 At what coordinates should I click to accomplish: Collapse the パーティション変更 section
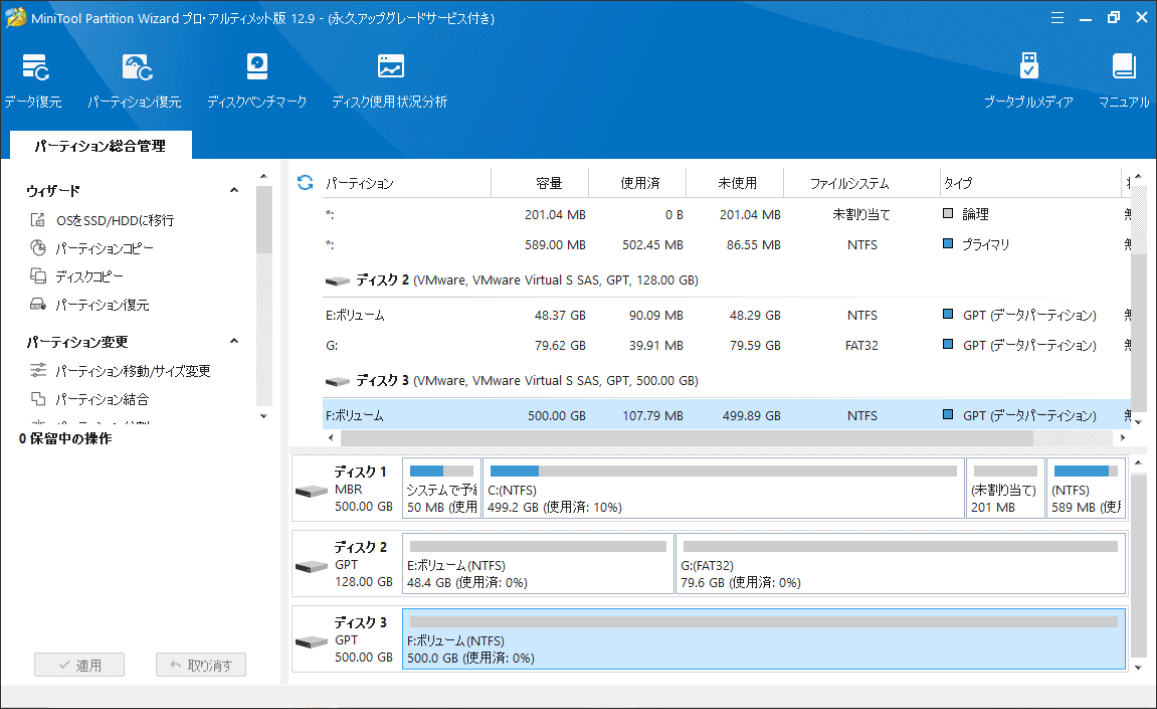[234, 341]
